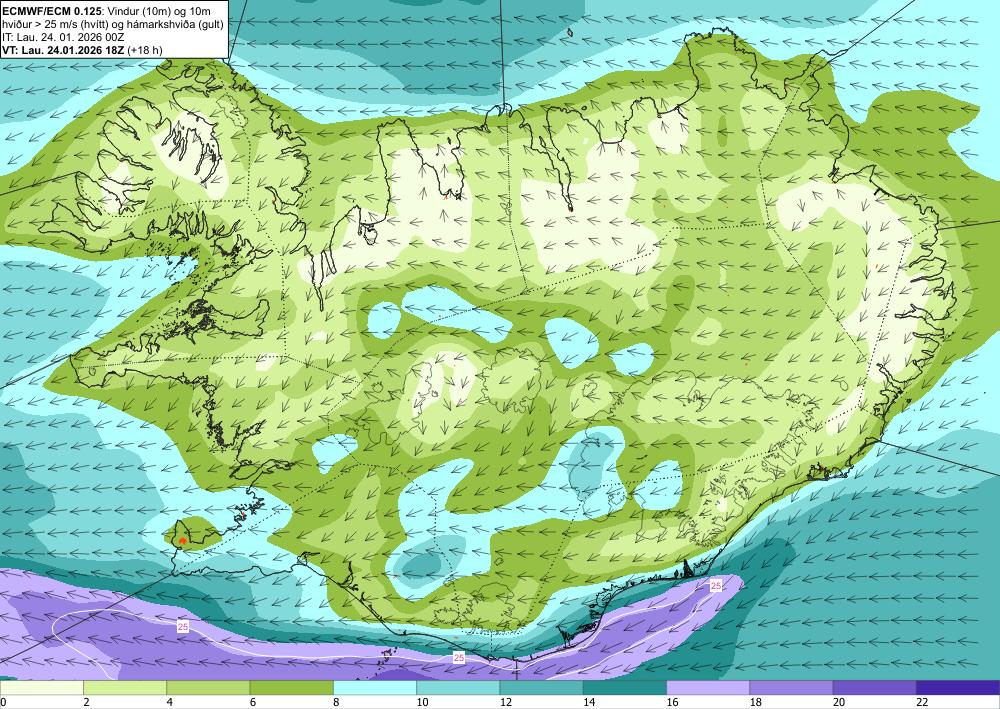Click the "hviður > 25 m/s (hvítt)" line
The height and width of the screenshot is (709, 1000).
click(x=54, y=24)
